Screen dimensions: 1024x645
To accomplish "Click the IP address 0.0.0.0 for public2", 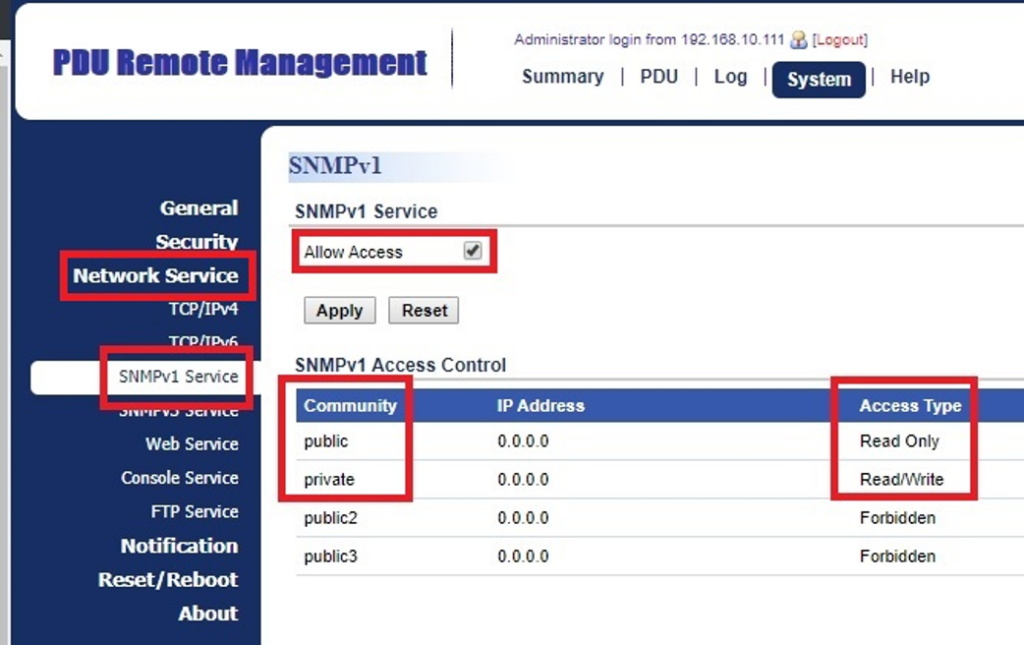I will tap(523, 518).
